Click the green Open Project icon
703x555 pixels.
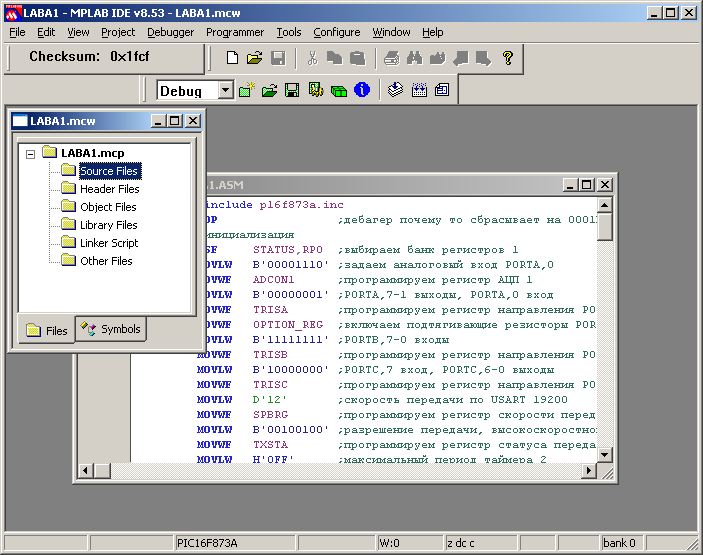click(269, 91)
